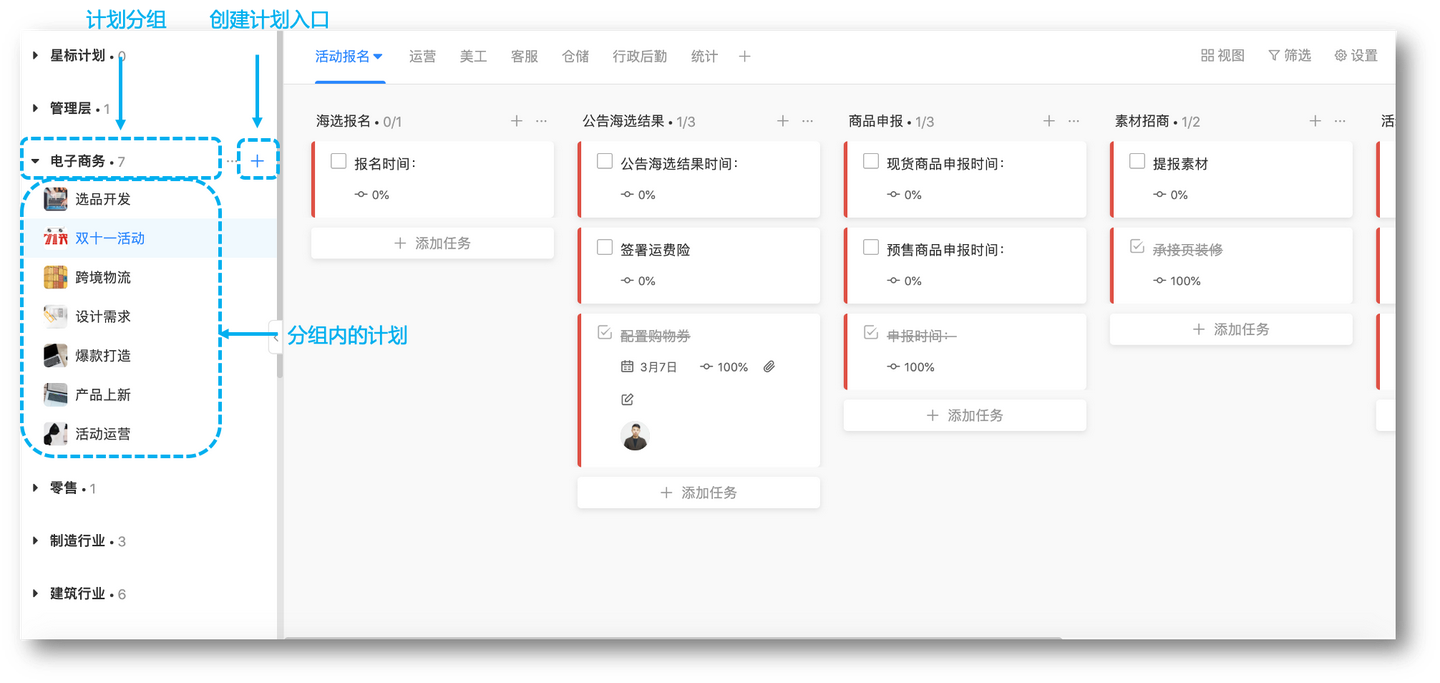Check the 预售商品申报时间 task checkbox

[x=870, y=247]
